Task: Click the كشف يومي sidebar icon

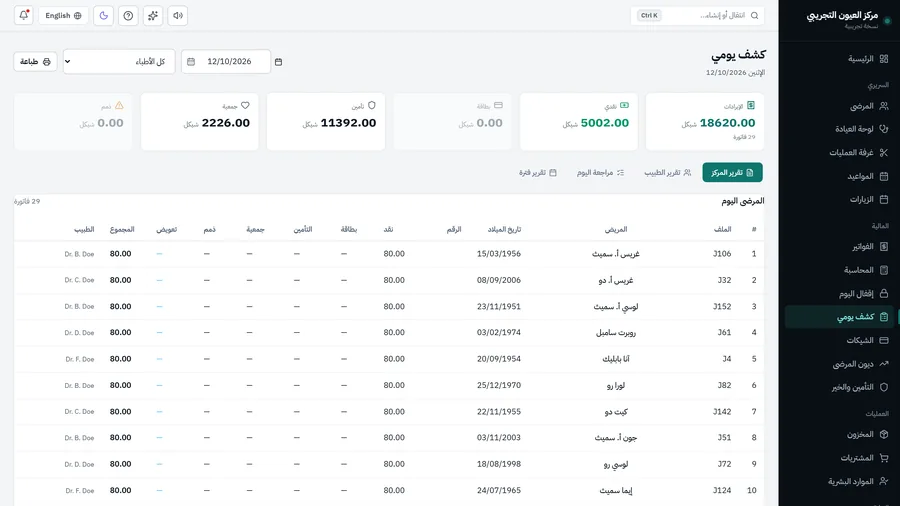Action: coord(884,317)
